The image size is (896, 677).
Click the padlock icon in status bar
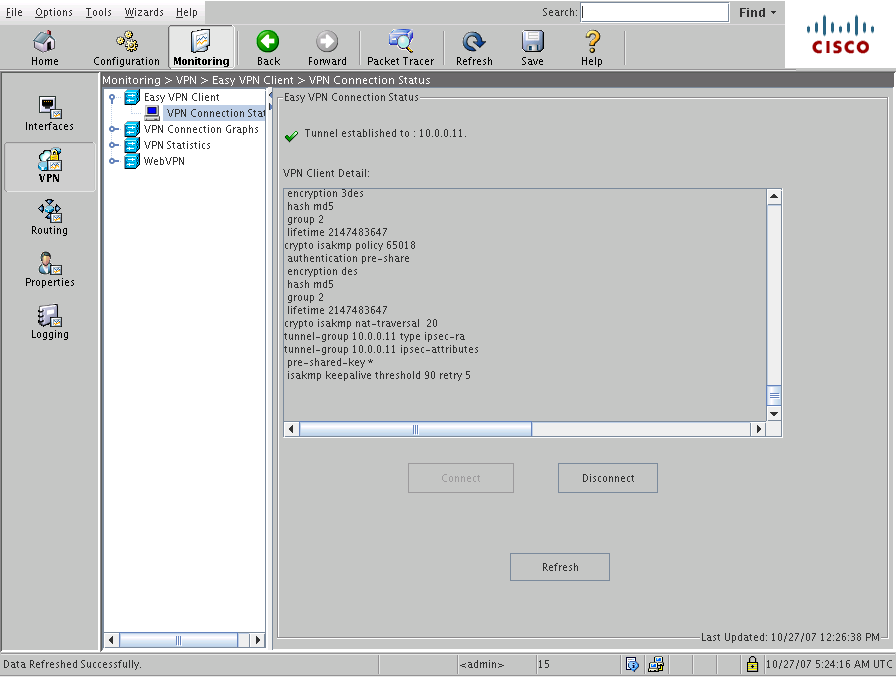[x=753, y=664]
